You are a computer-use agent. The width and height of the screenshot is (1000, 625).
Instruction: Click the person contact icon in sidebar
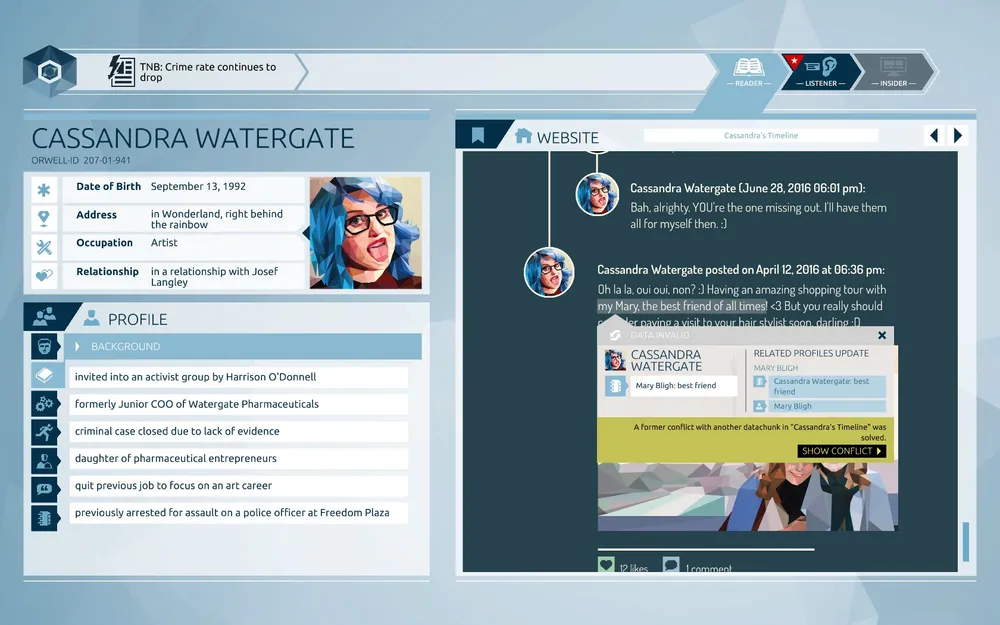click(x=45, y=461)
